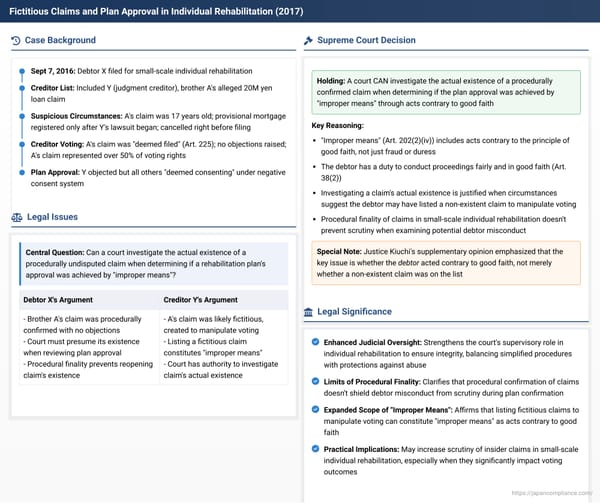Viewport: 600px width, 503px height.
Task: Click the check icon next to Expanded Scope of Improper Means
Action: pos(315,409)
